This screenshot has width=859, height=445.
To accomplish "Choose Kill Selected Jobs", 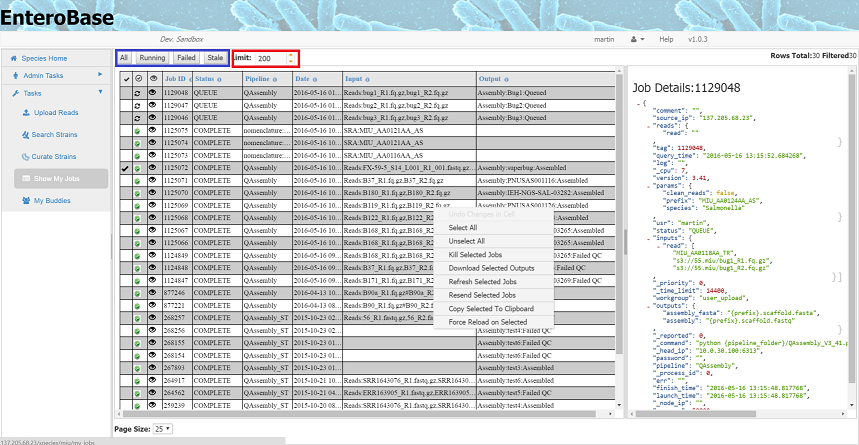I will (494, 255).
